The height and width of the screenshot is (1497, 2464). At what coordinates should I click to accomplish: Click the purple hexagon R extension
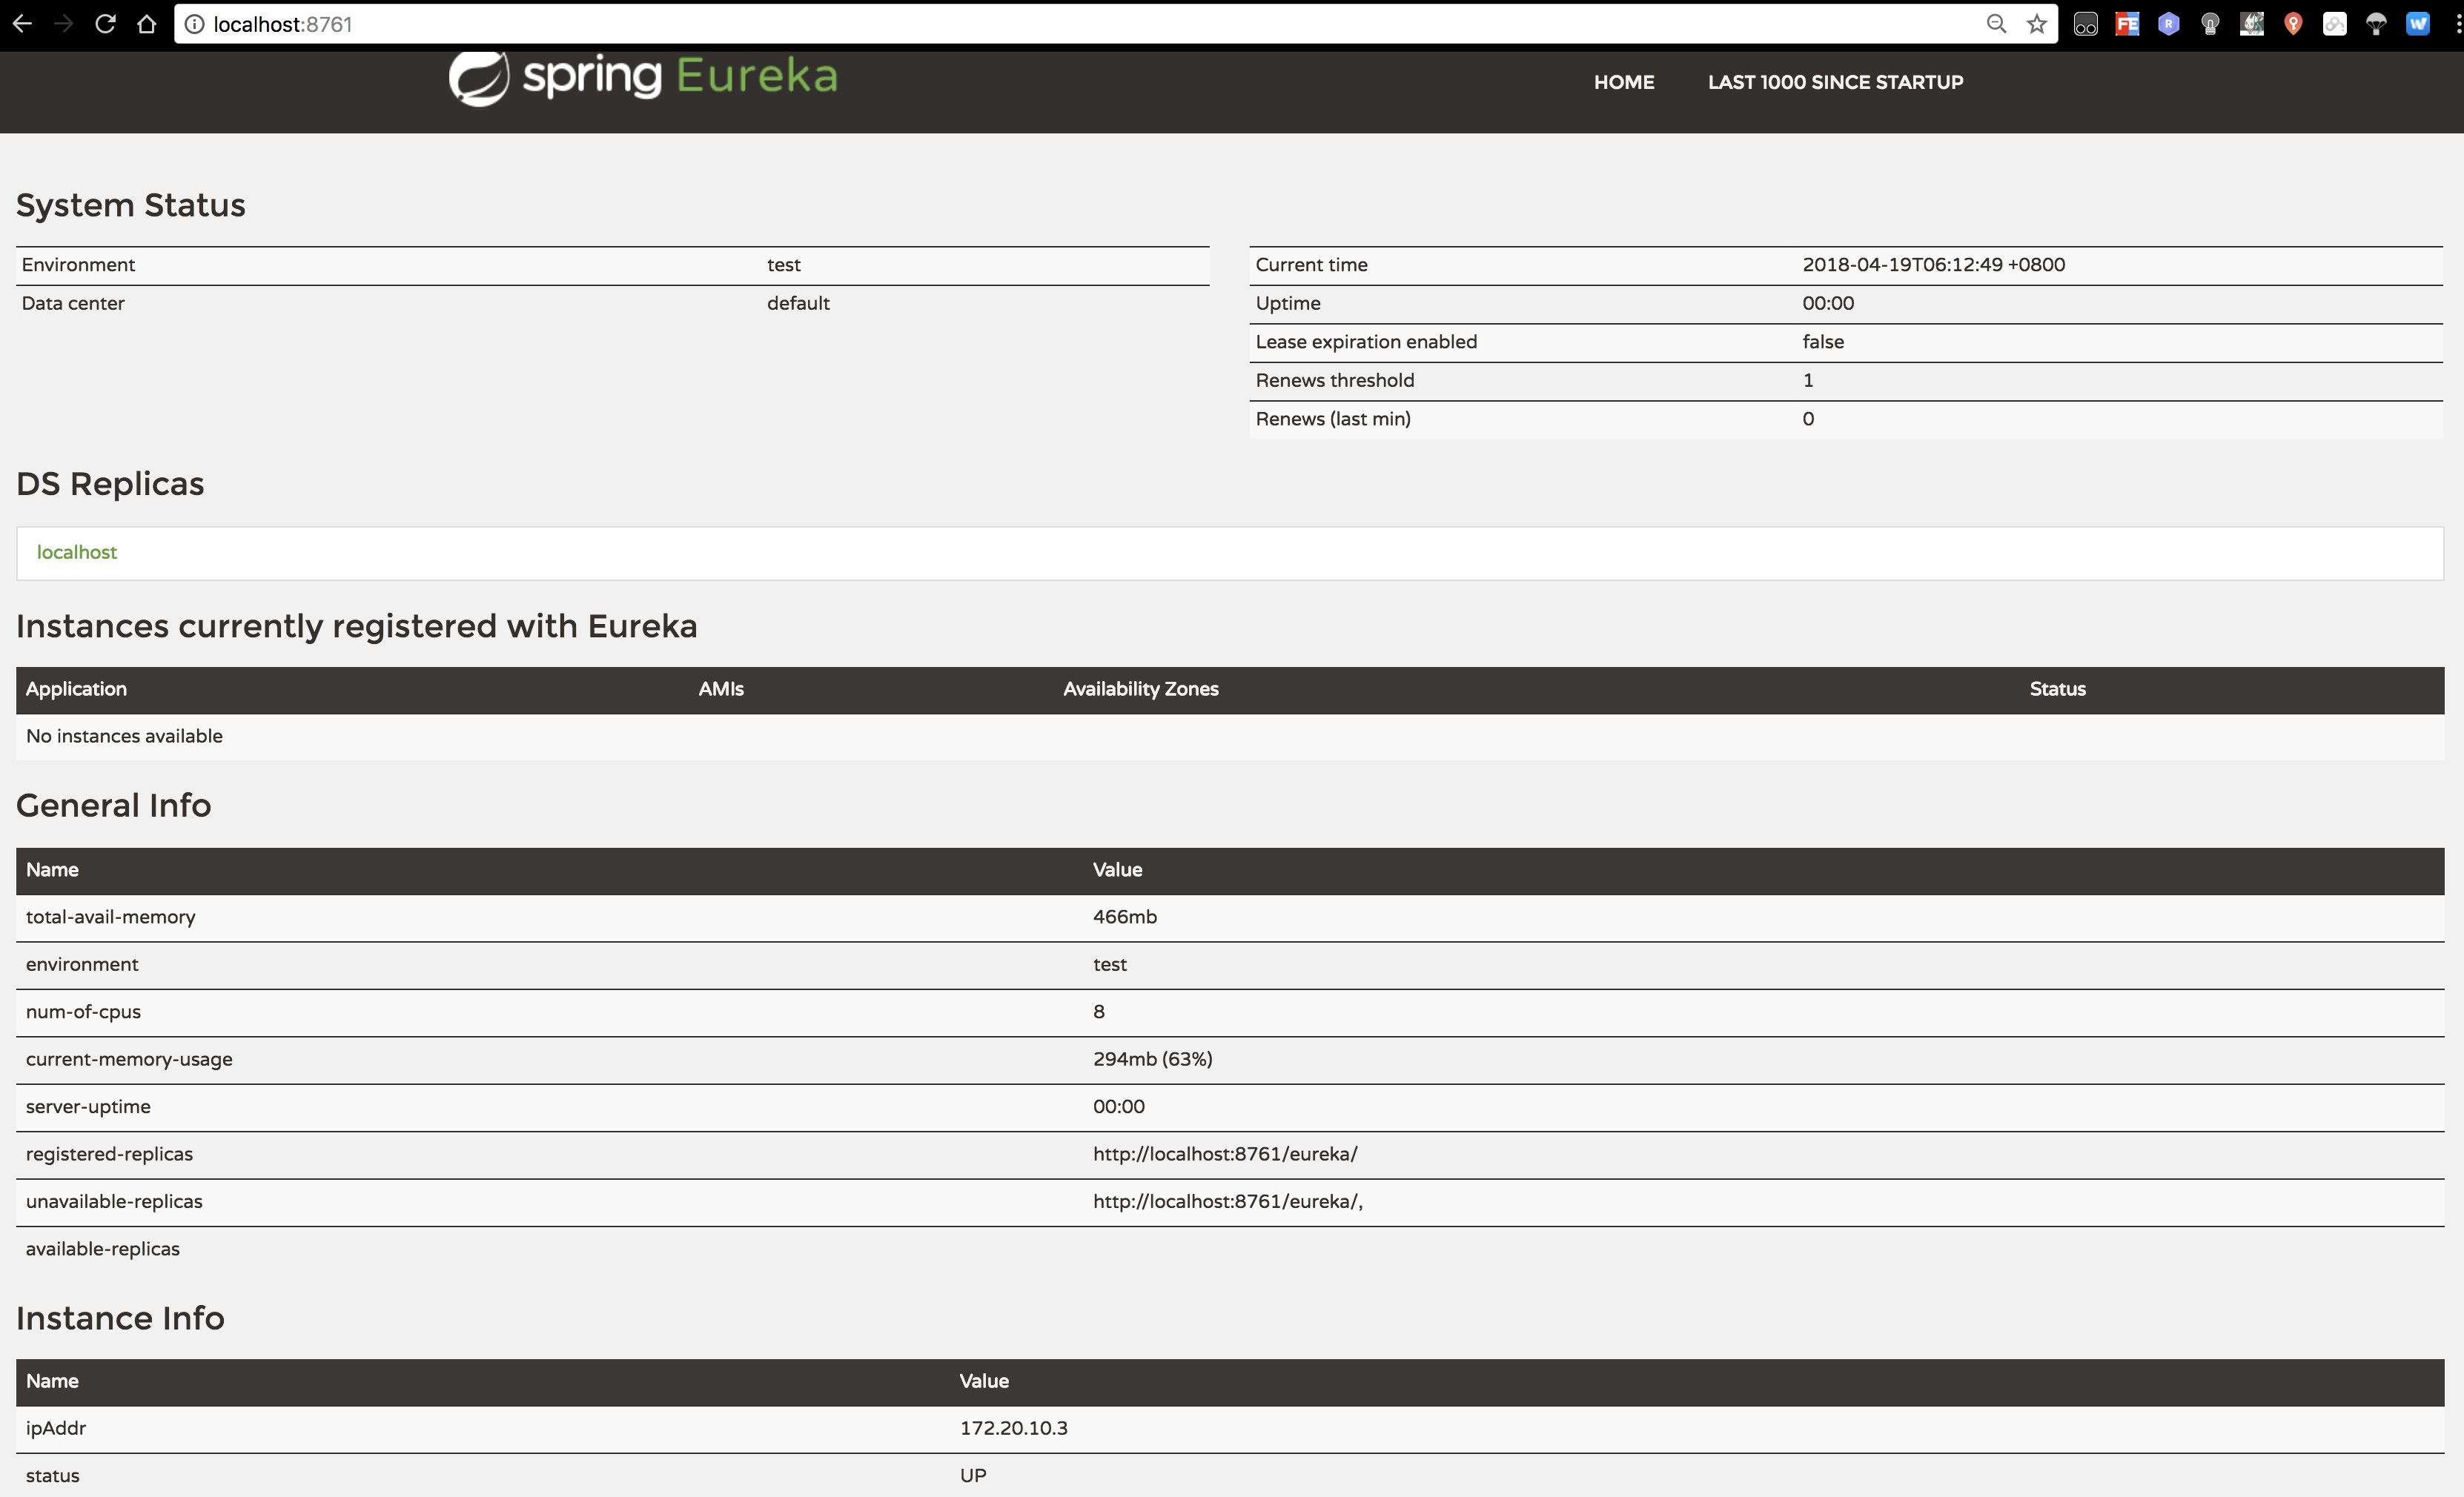[2169, 24]
